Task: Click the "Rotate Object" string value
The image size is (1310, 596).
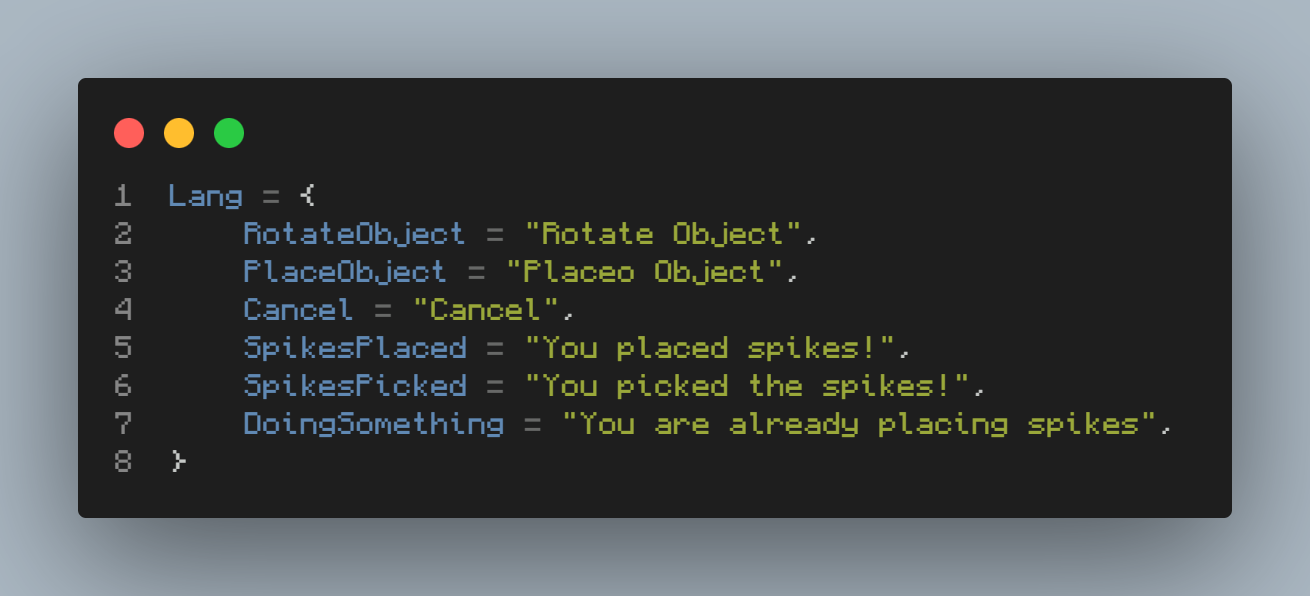Action: coord(664,233)
